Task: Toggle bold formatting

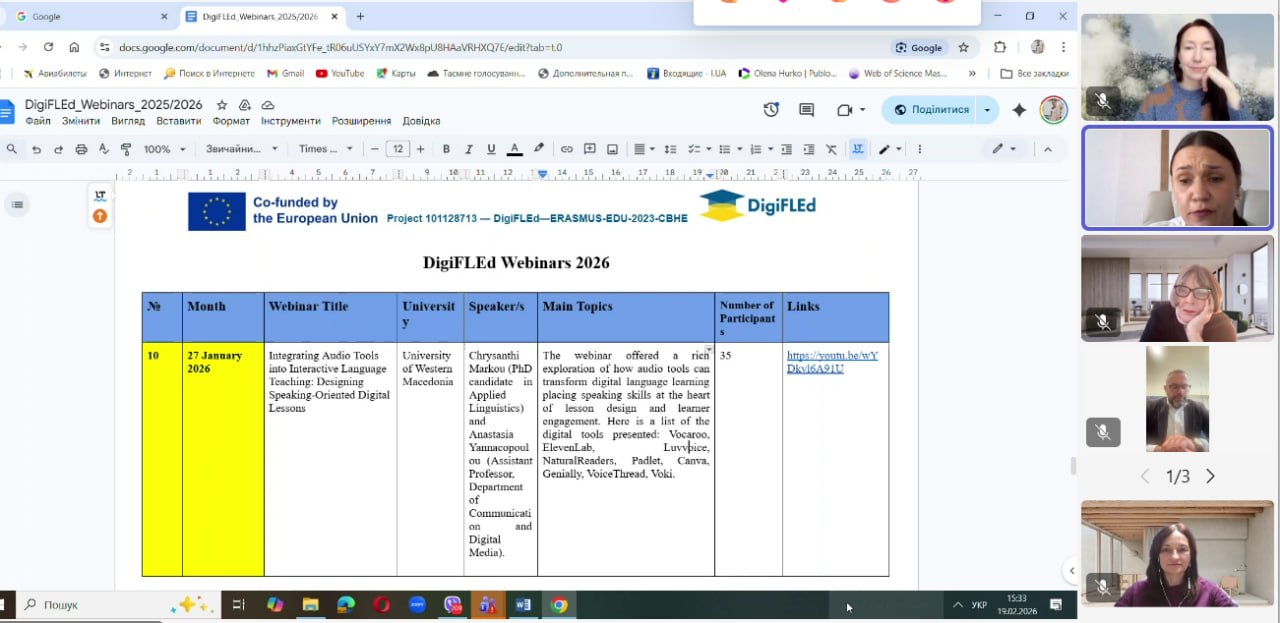Action: [446, 149]
